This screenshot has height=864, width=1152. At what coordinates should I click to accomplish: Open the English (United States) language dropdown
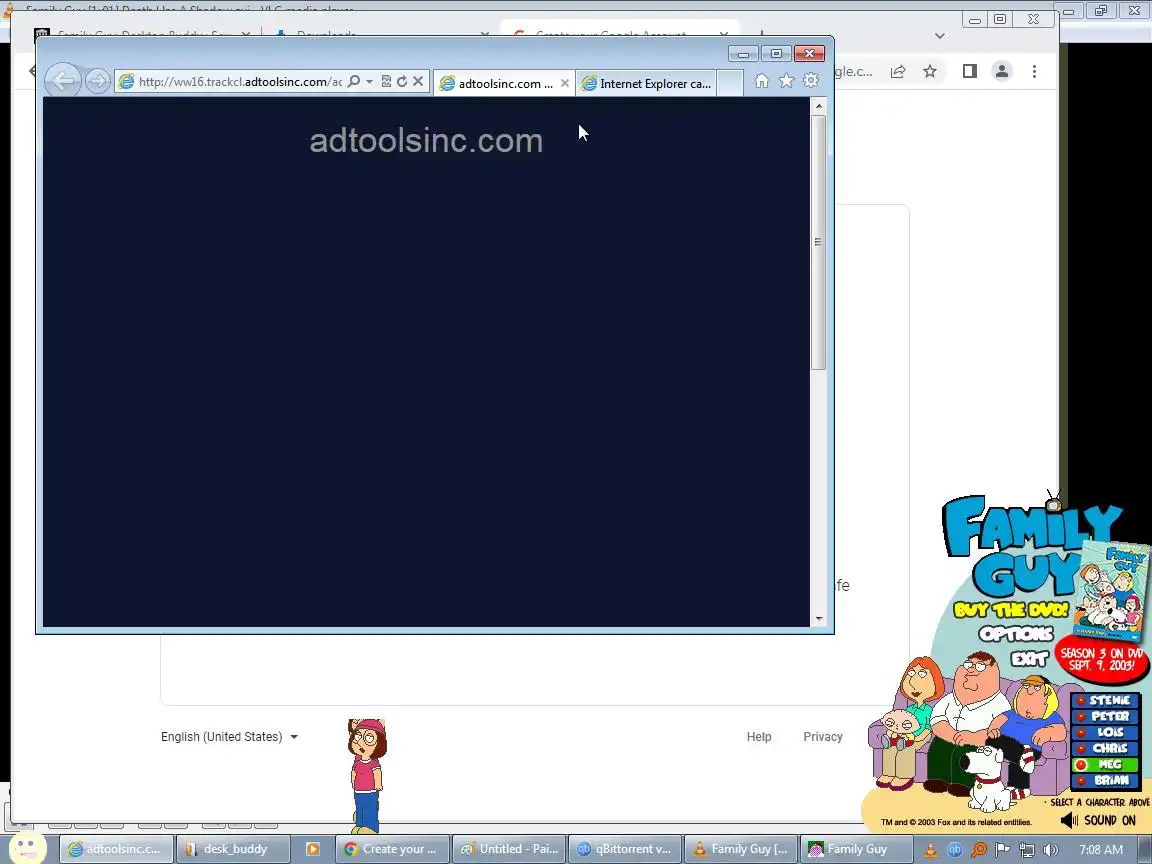[229, 737]
